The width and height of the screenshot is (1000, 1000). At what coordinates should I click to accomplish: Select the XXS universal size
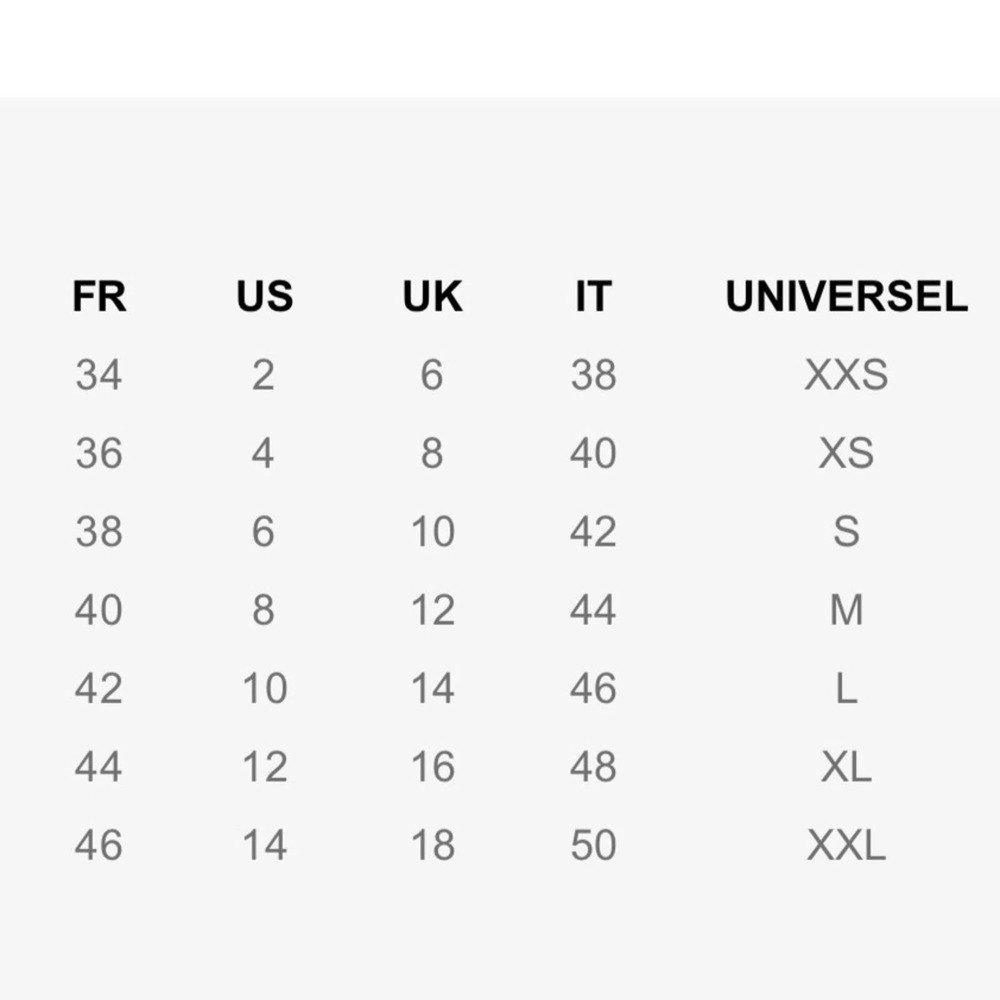click(x=846, y=374)
